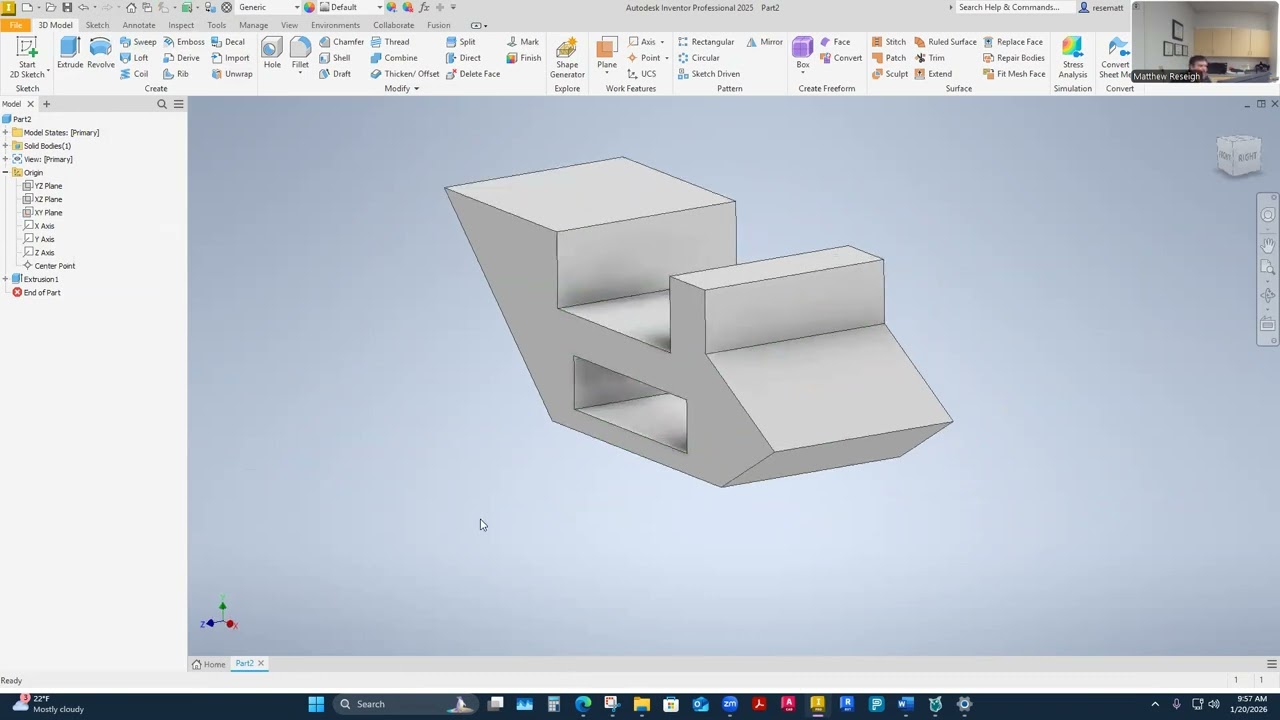The image size is (1280, 720).
Task: Choose the Ruled Surface command
Action: click(945, 42)
